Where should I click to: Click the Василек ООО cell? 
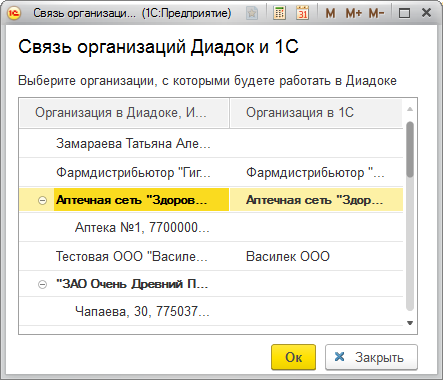288,256
